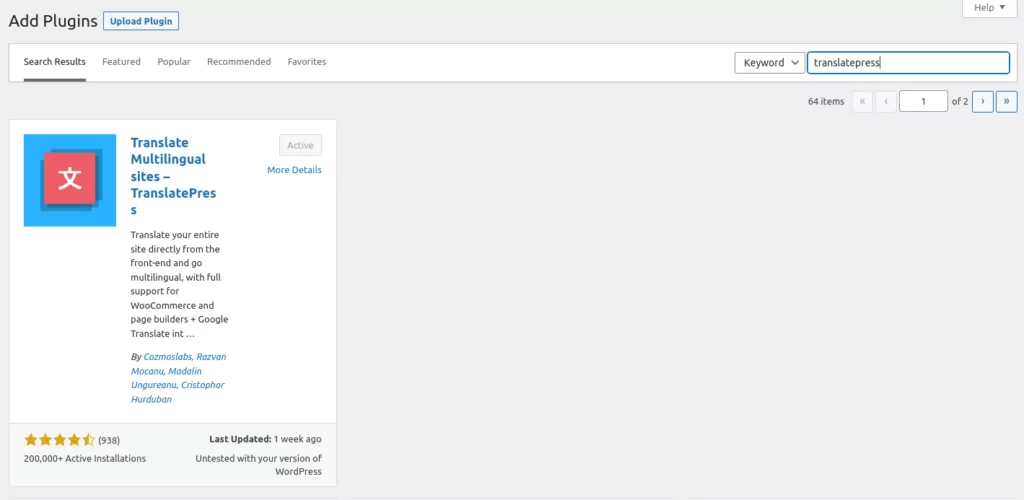
Task: Click the Upload Plugin button
Action: (141, 21)
